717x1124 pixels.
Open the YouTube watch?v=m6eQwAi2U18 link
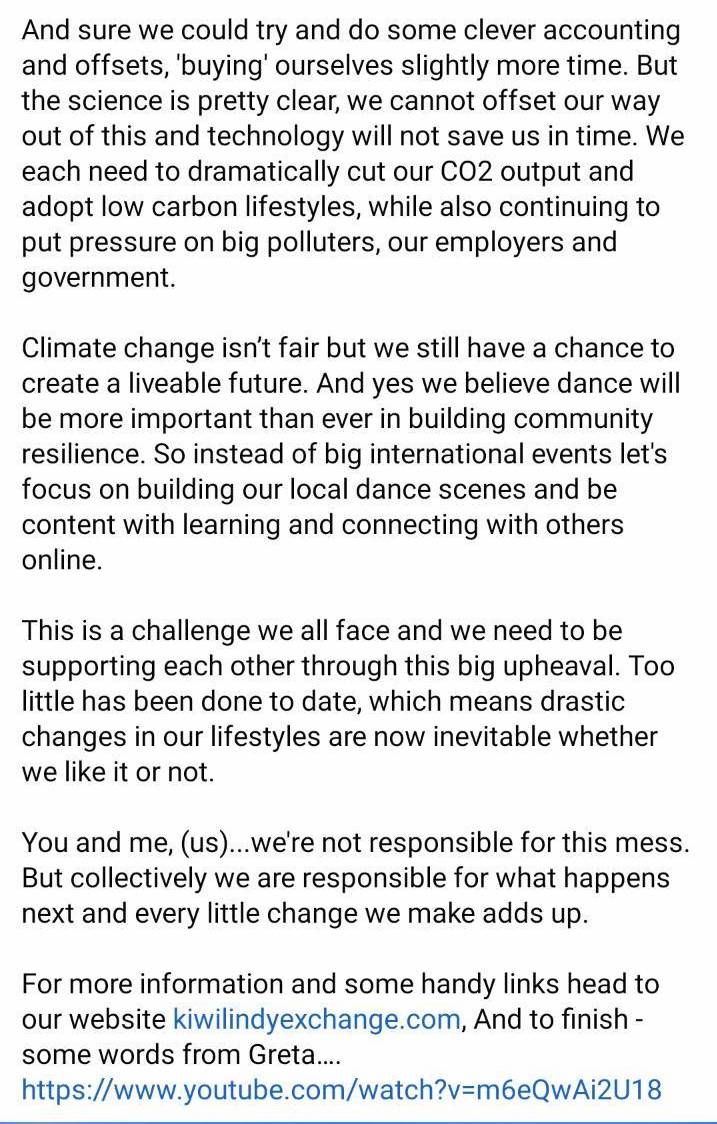tap(341, 1090)
